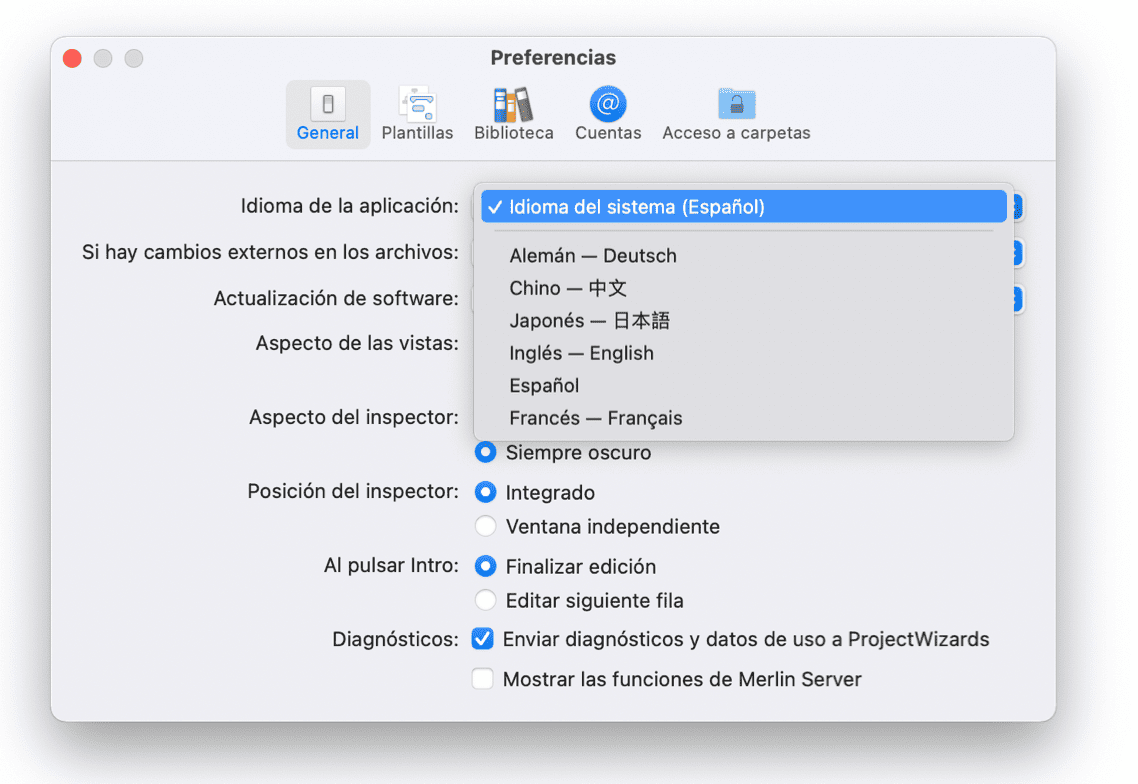Image resolution: width=1138 pixels, height=784 pixels.
Task: Click the Plantillas template icon
Action: tap(417, 100)
